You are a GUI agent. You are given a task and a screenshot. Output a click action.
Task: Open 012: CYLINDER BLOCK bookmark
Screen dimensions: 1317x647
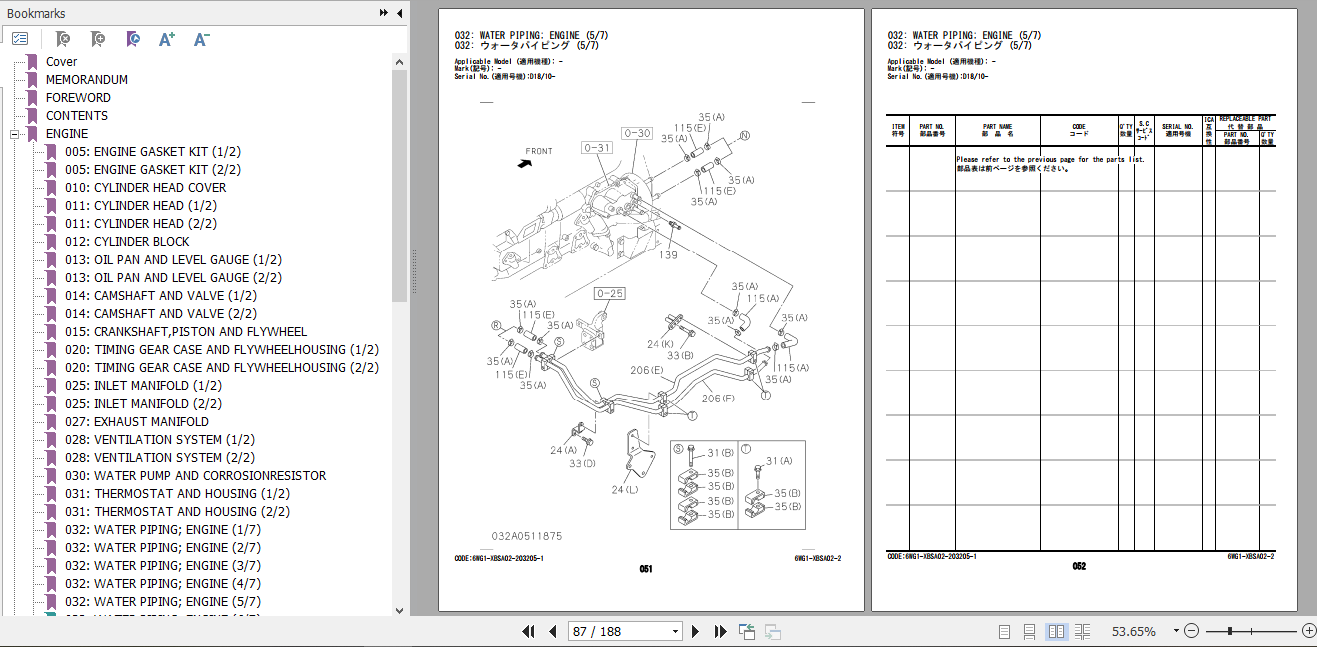pyautogui.click(x=127, y=242)
